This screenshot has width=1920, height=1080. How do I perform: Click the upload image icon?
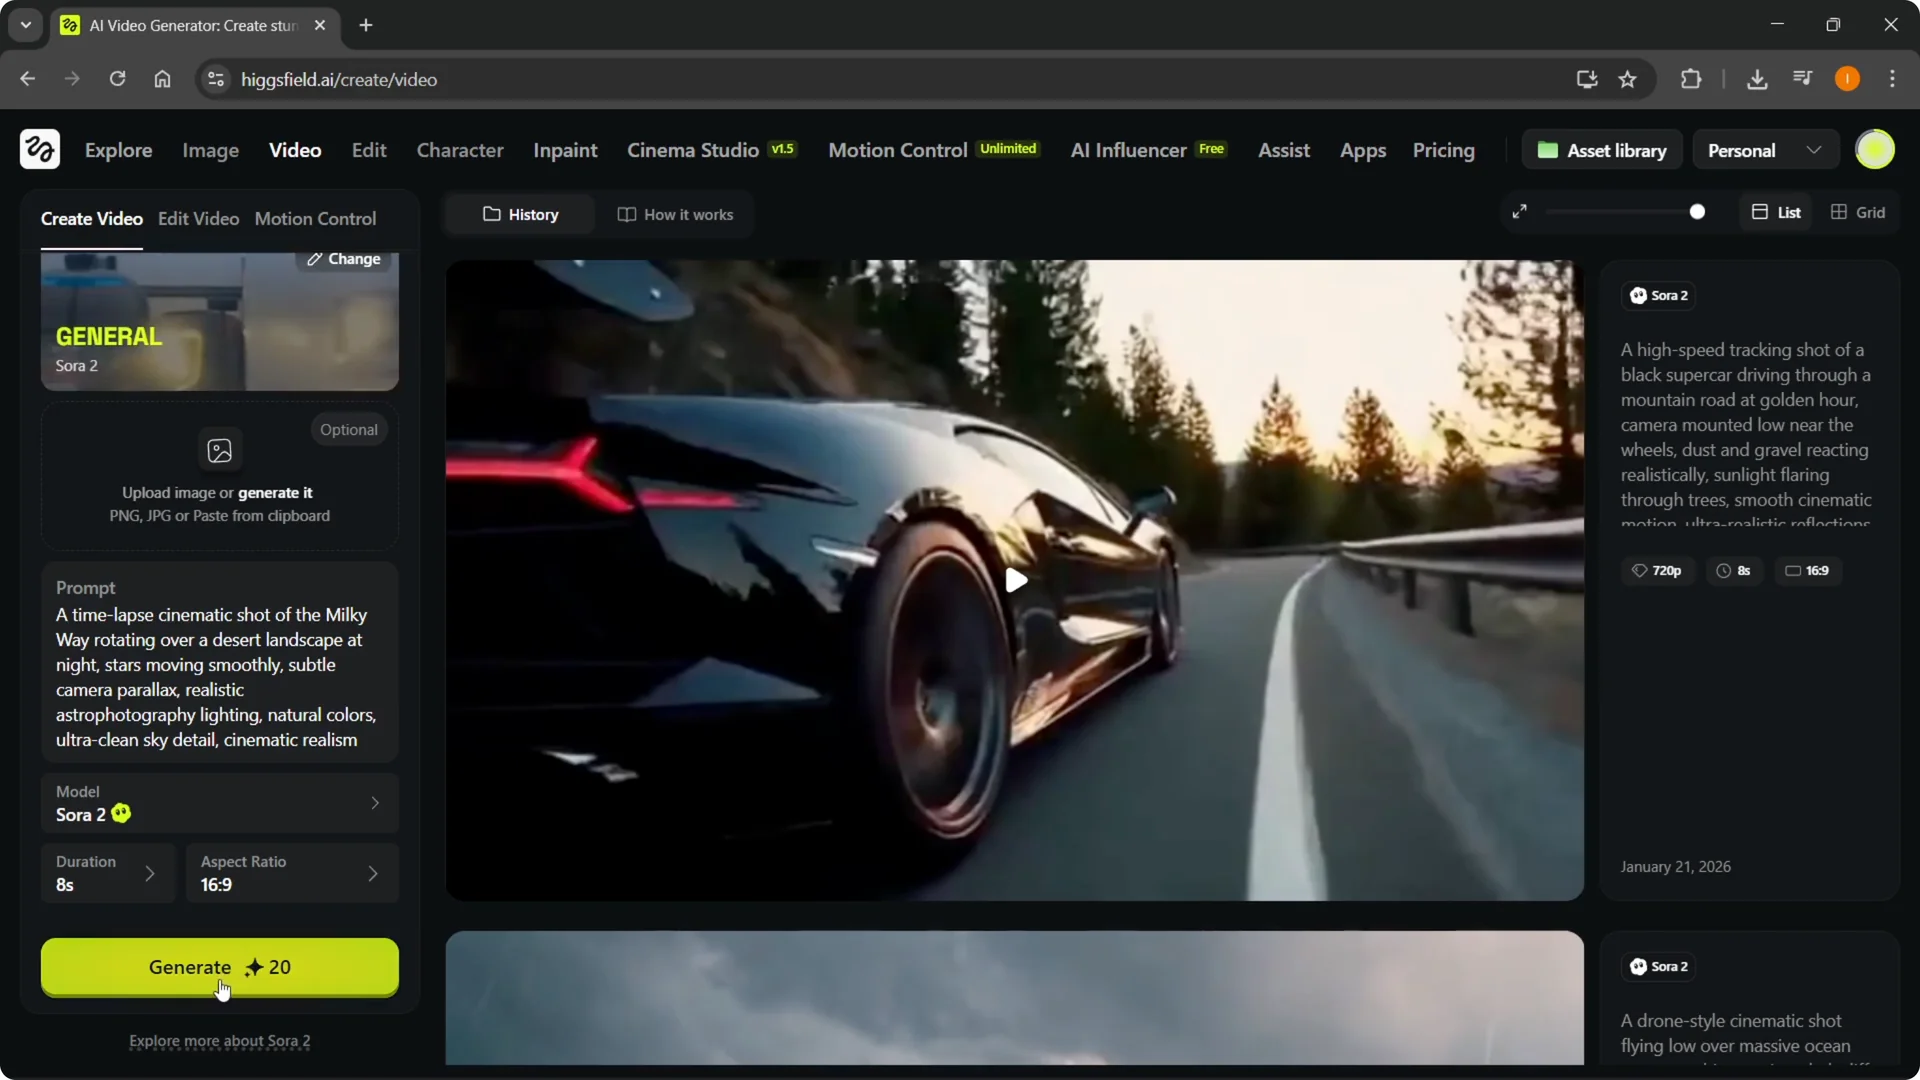(219, 450)
